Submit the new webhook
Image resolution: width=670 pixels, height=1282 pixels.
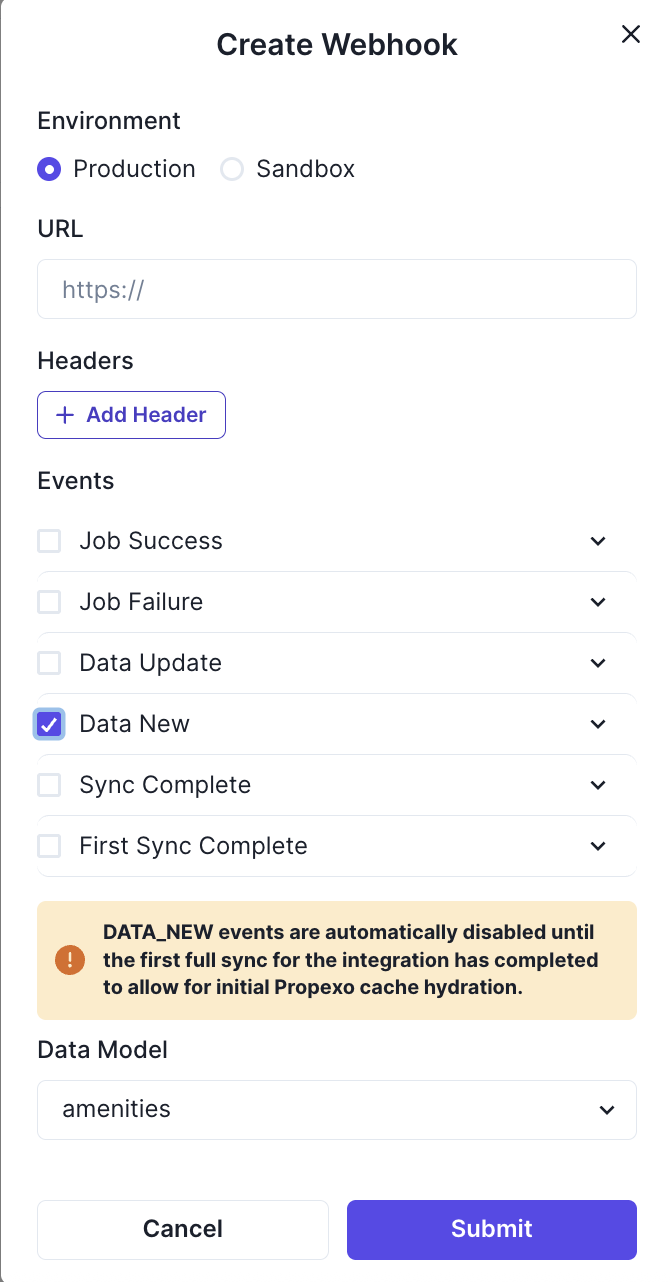pyautogui.click(x=491, y=1229)
